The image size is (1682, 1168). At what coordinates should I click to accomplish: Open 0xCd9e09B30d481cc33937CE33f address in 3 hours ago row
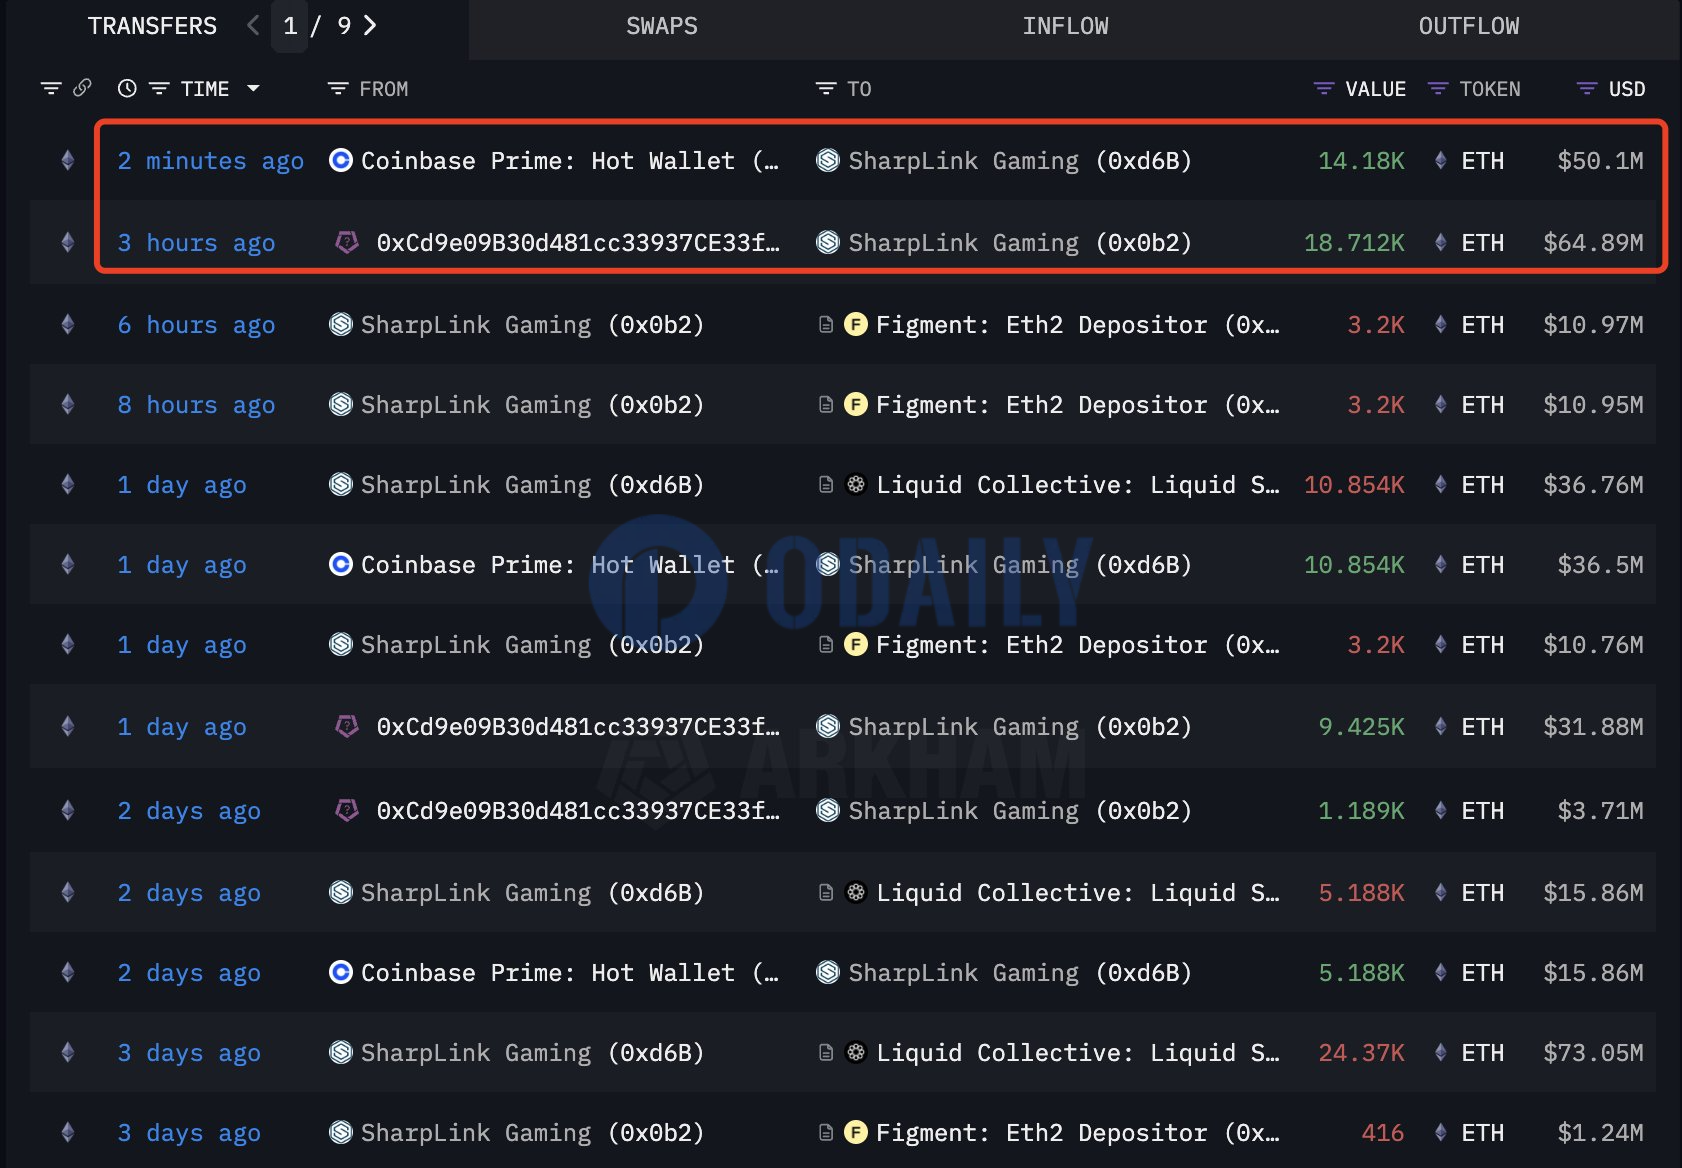click(x=578, y=243)
